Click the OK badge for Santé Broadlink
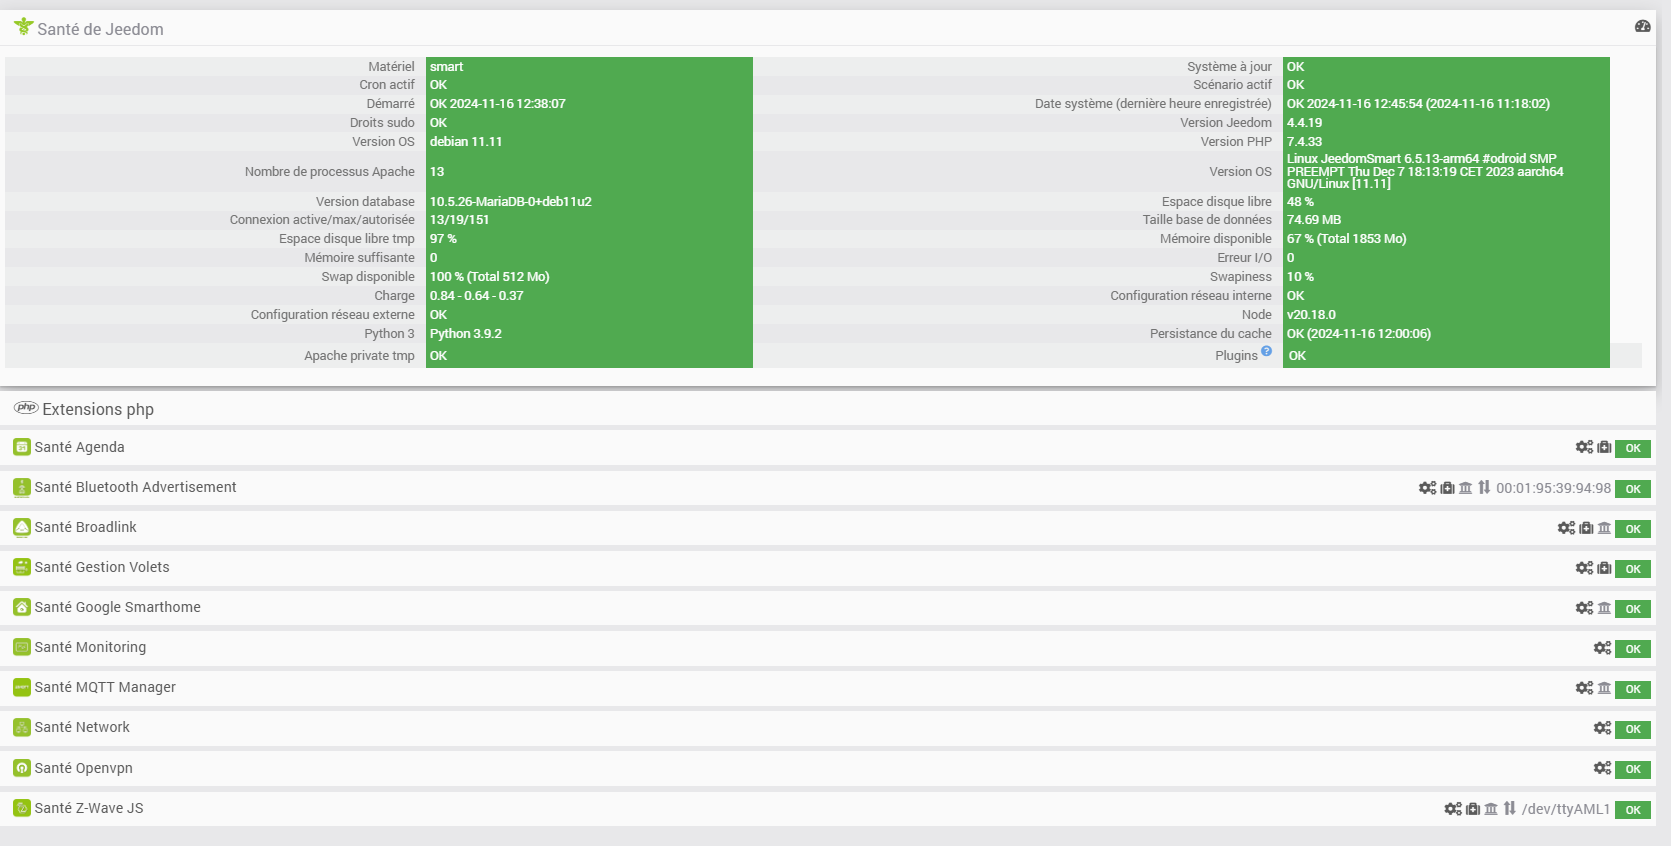The width and height of the screenshot is (1671, 846). click(x=1633, y=528)
